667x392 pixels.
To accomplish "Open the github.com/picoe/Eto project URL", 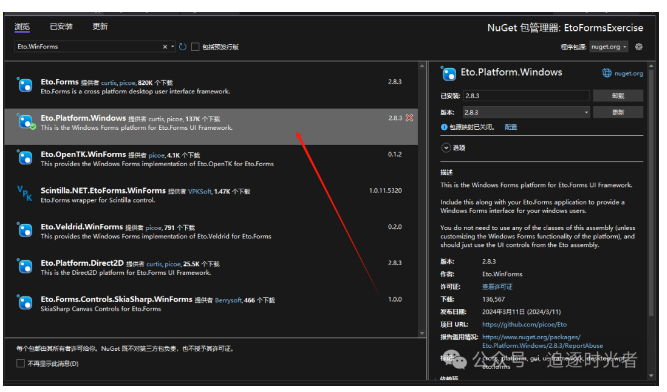I will [x=524, y=324].
